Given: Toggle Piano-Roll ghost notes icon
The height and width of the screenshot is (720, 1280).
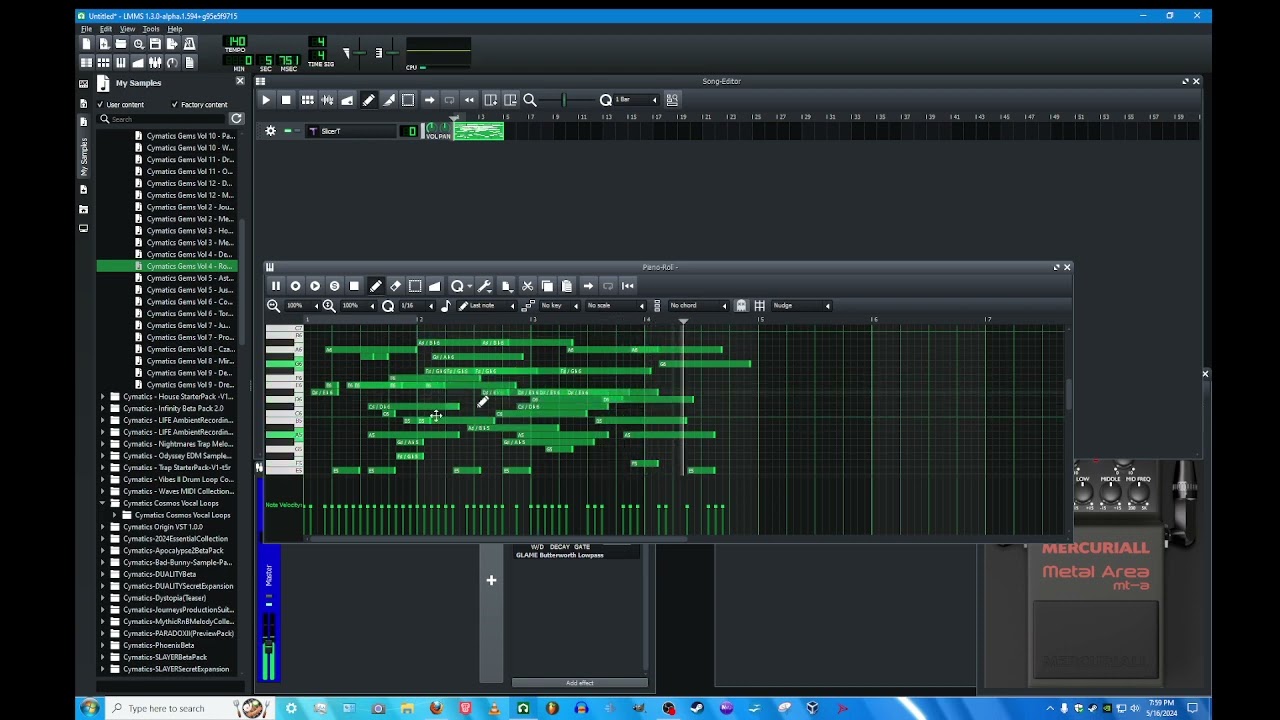Looking at the screenshot, I should click(741, 306).
